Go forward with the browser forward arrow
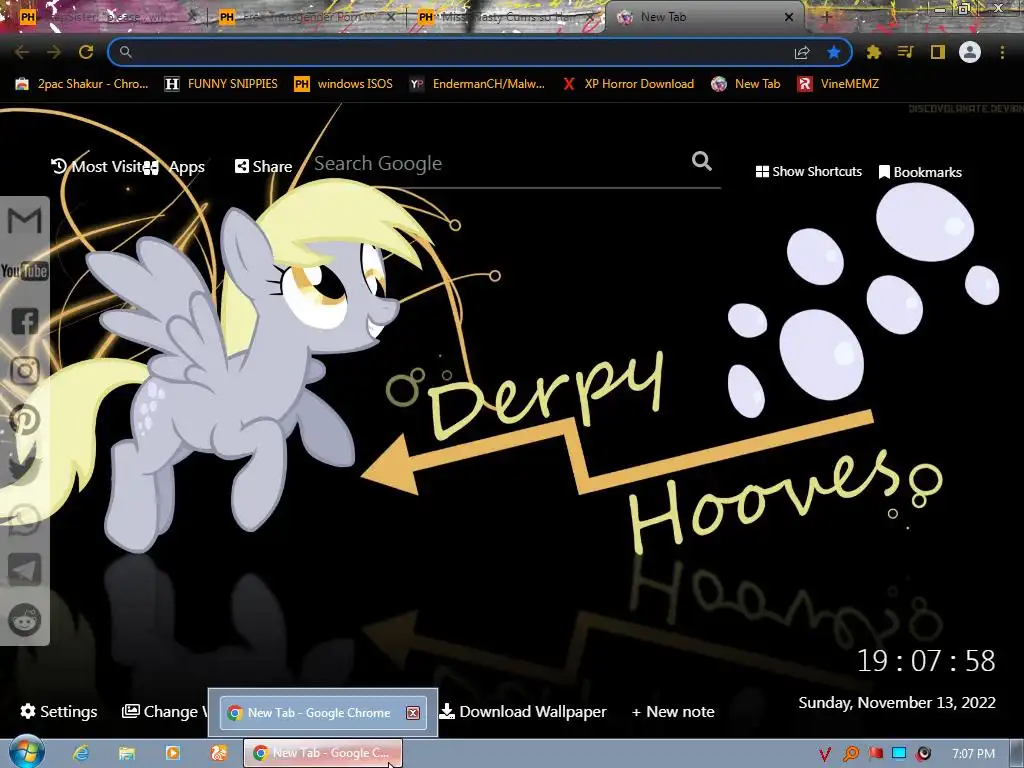Viewport: 1024px width, 768px height. pos(54,52)
